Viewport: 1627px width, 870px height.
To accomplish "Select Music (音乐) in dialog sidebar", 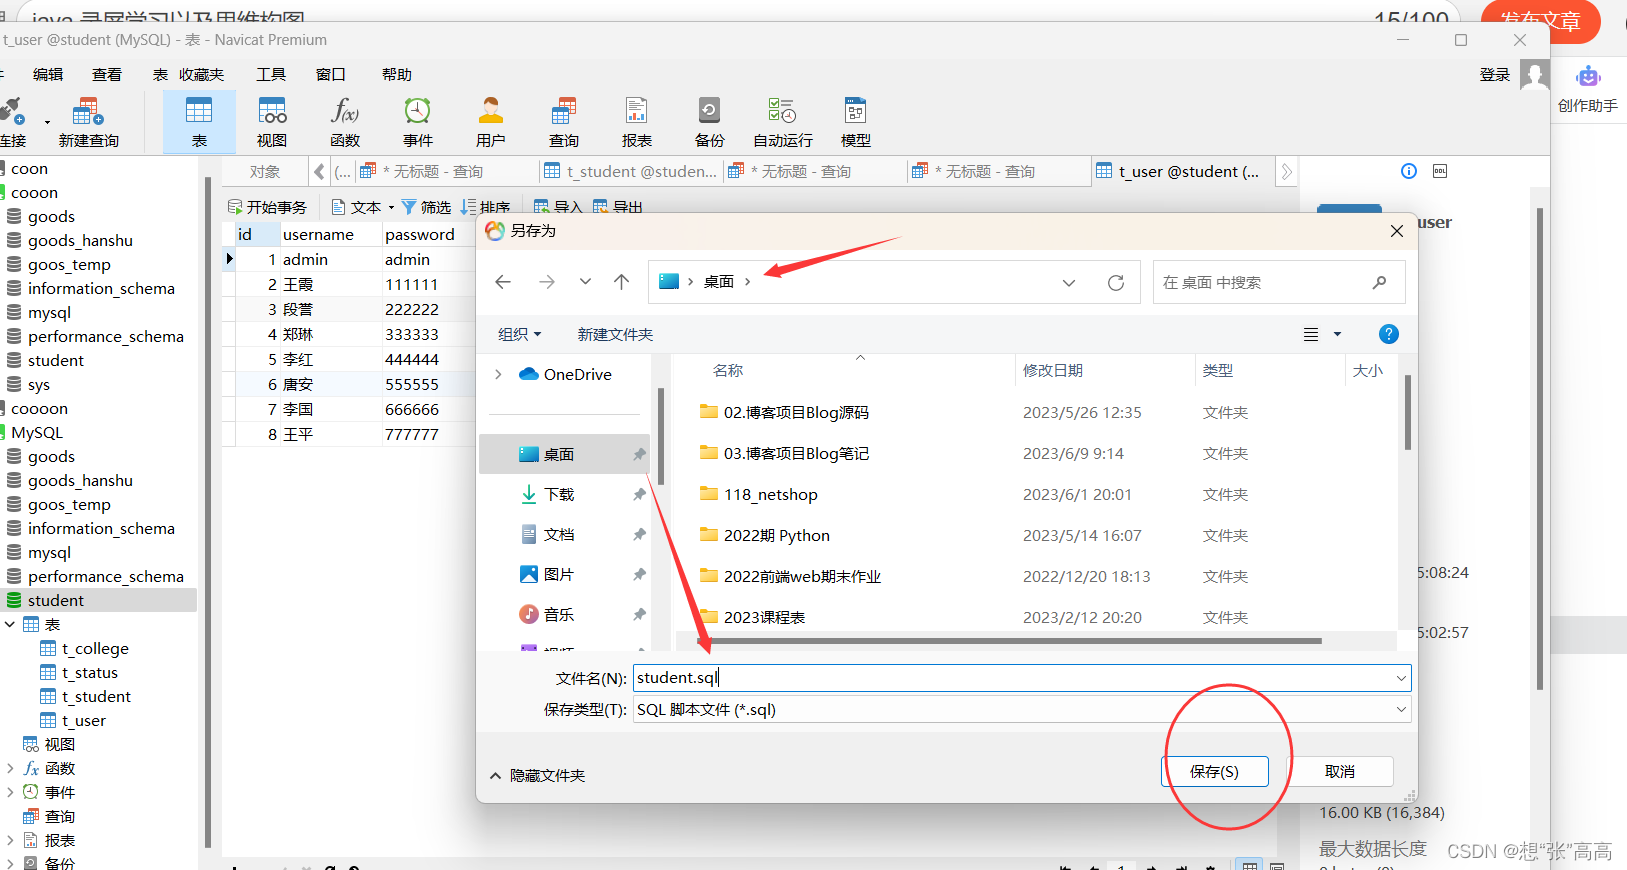I will click(559, 614).
